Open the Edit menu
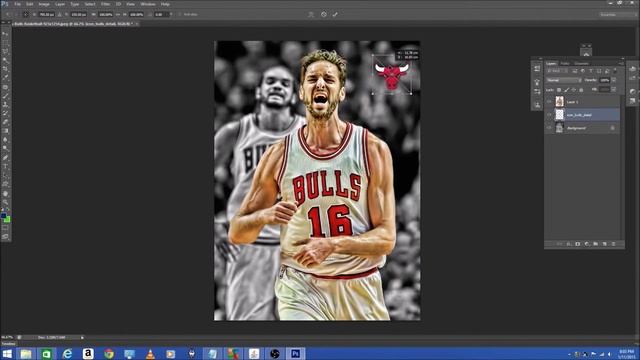The height and width of the screenshot is (360, 640). (29, 4)
